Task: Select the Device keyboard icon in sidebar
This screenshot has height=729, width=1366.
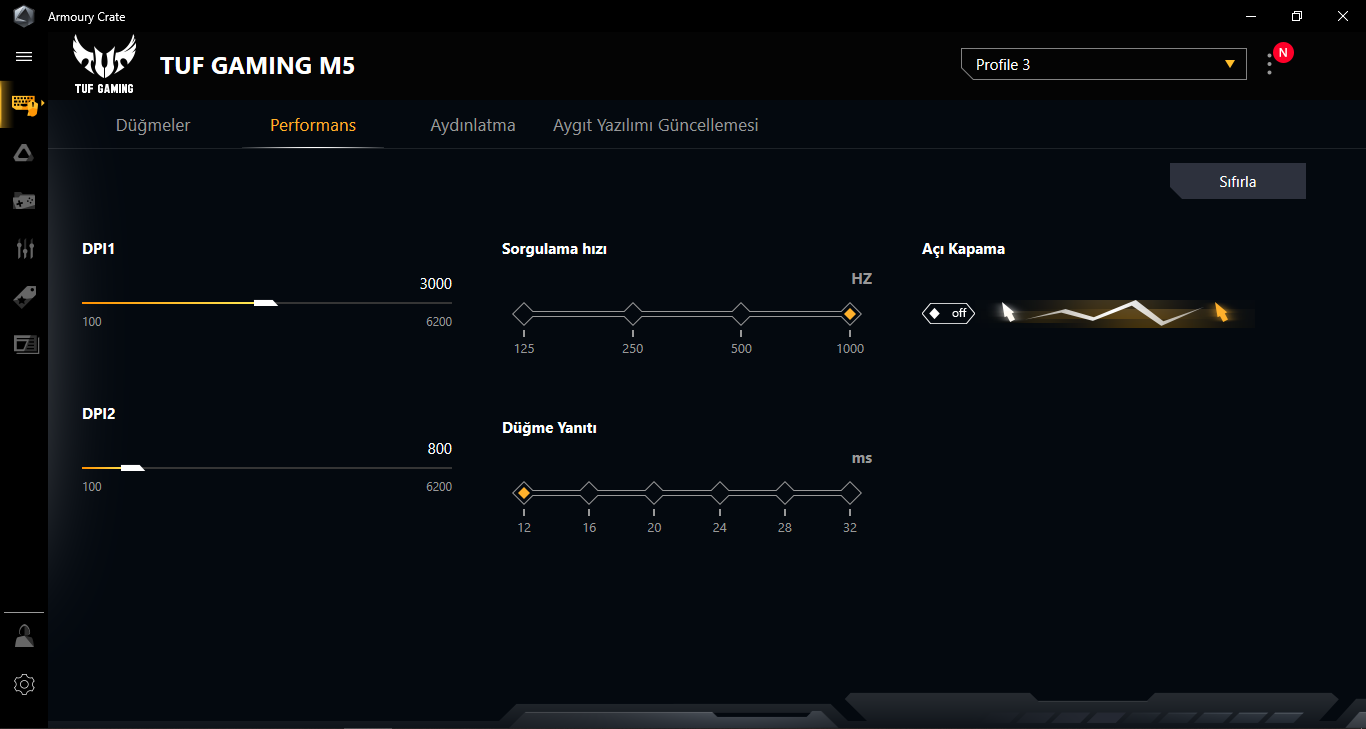Action: (x=24, y=104)
